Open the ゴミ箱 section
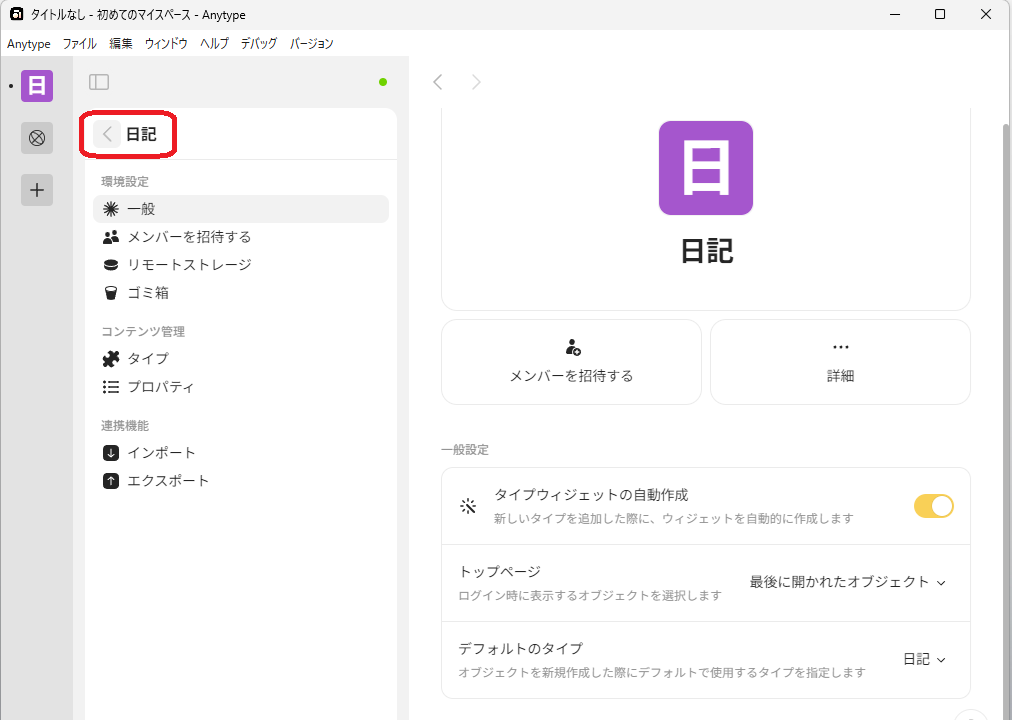Image resolution: width=1012 pixels, height=720 pixels. coord(241,293)
